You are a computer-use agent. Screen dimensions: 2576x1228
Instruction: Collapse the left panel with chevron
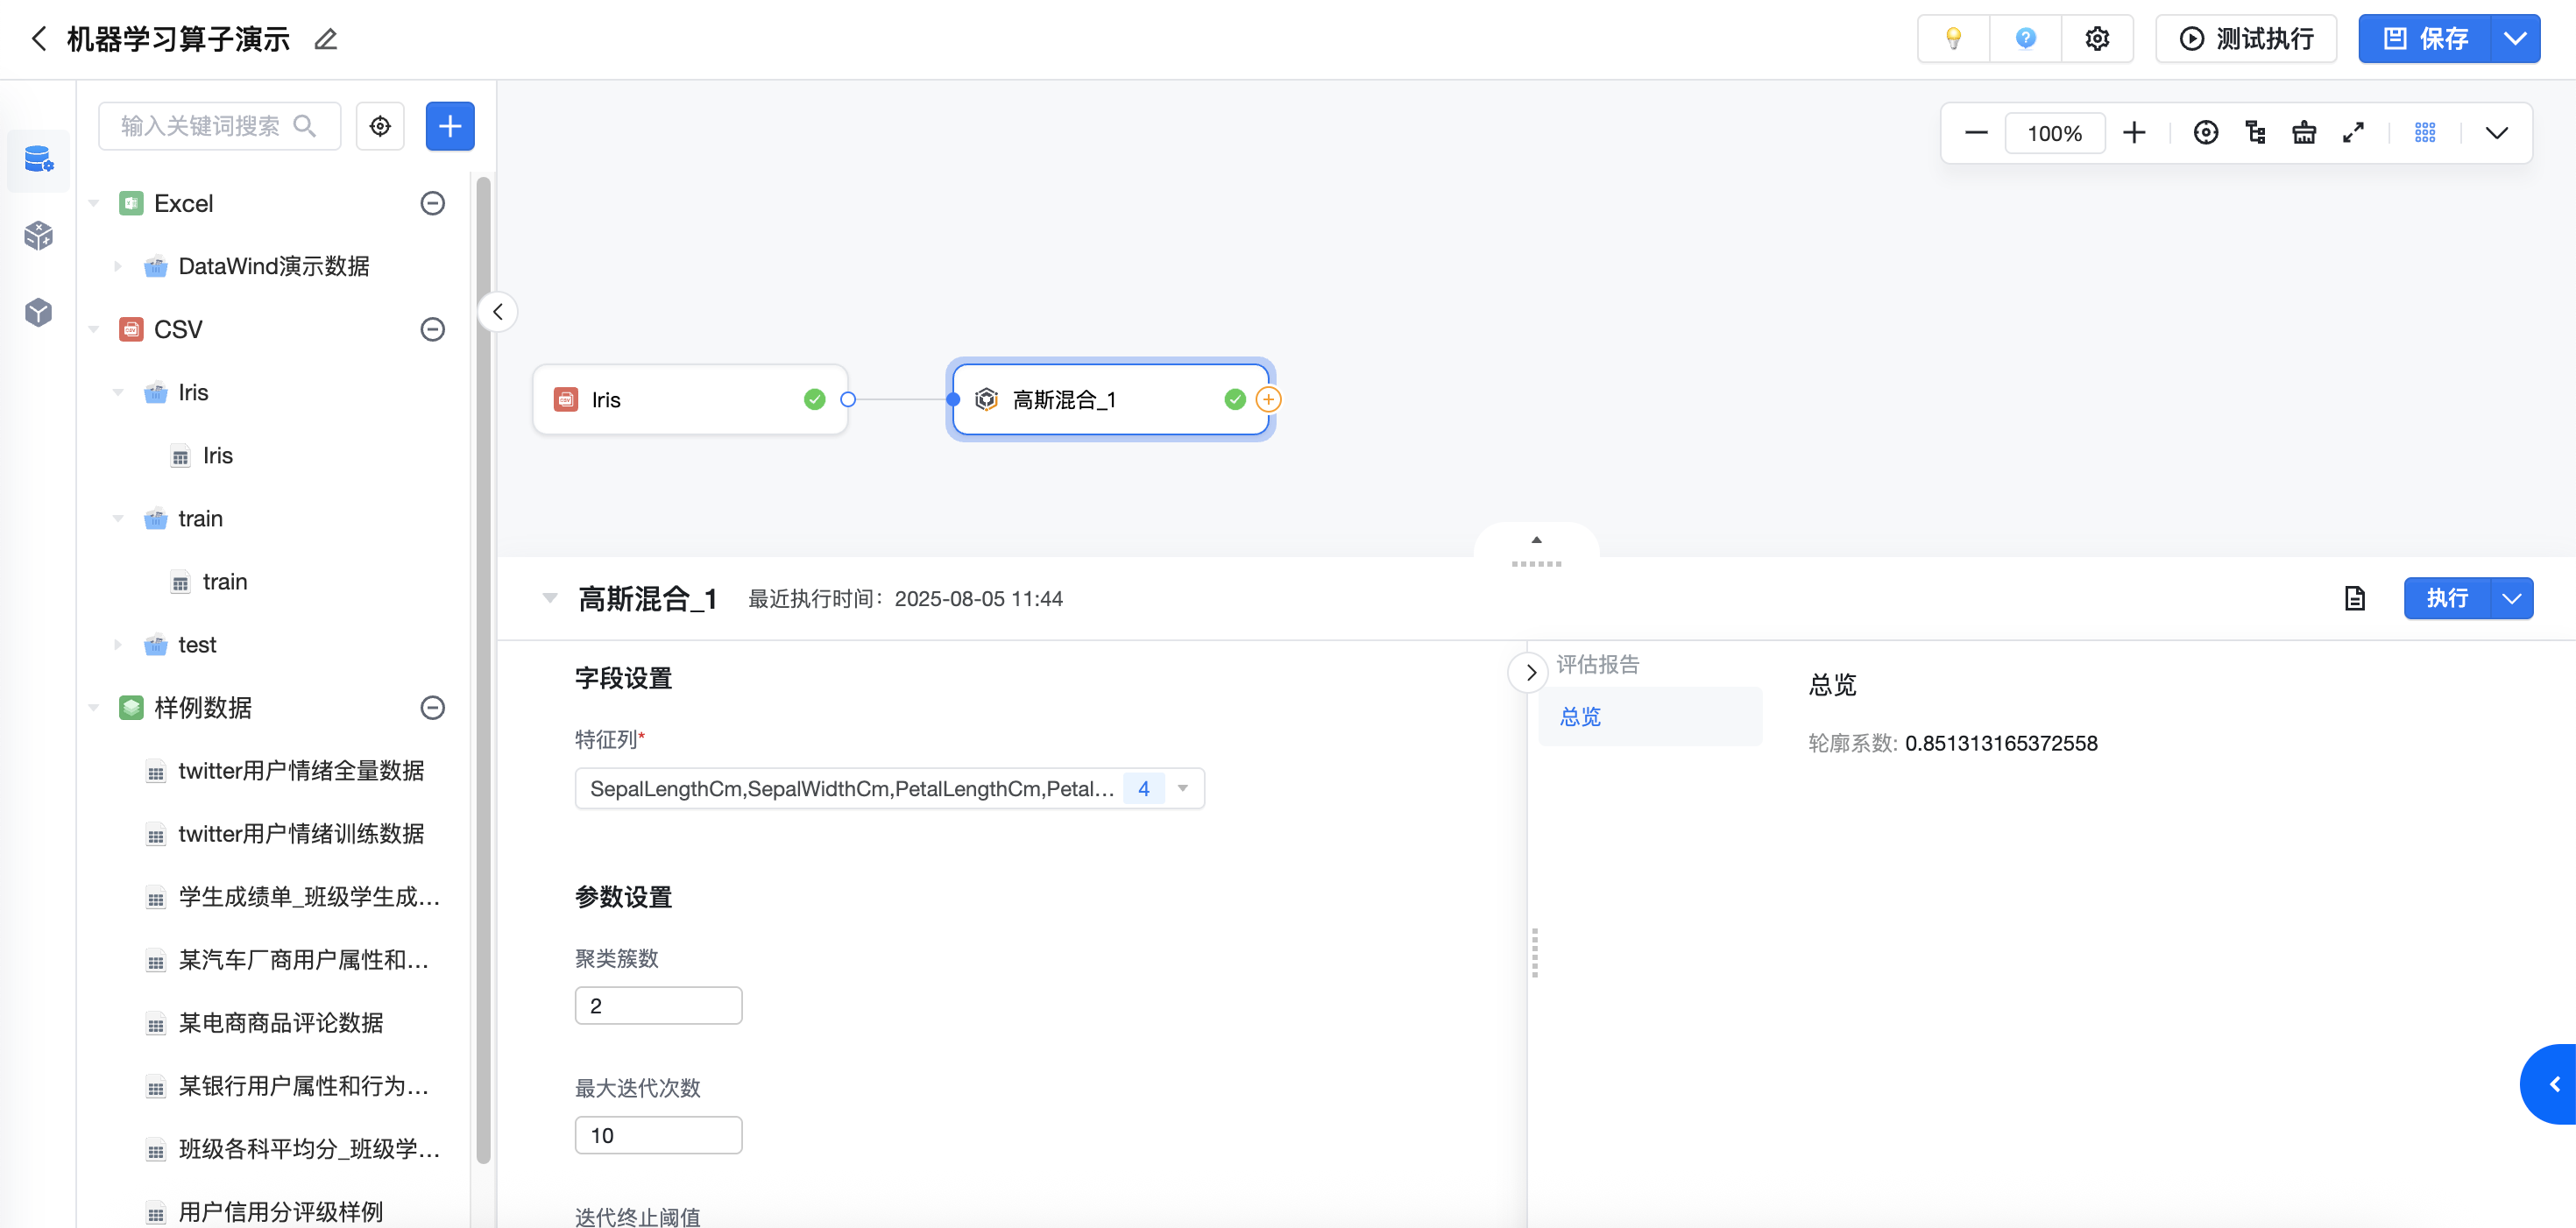pyautogui.click(x=498, y=312)
